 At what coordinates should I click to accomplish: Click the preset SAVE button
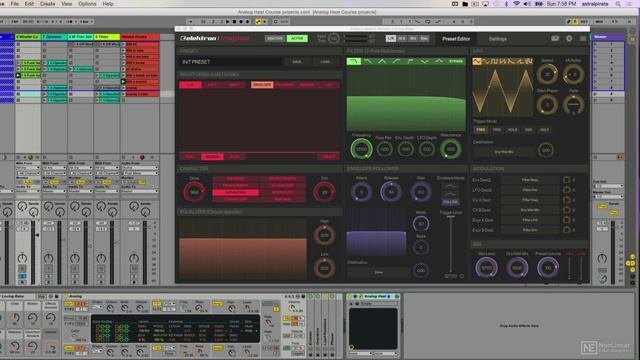(x=297, y=62)
